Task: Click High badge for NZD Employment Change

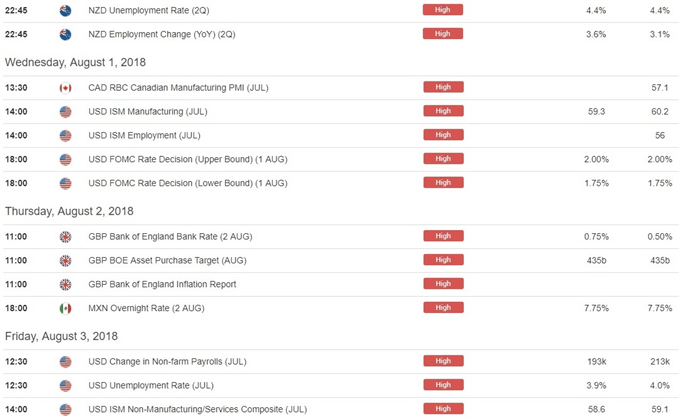Action: click(x=443, y=34)
